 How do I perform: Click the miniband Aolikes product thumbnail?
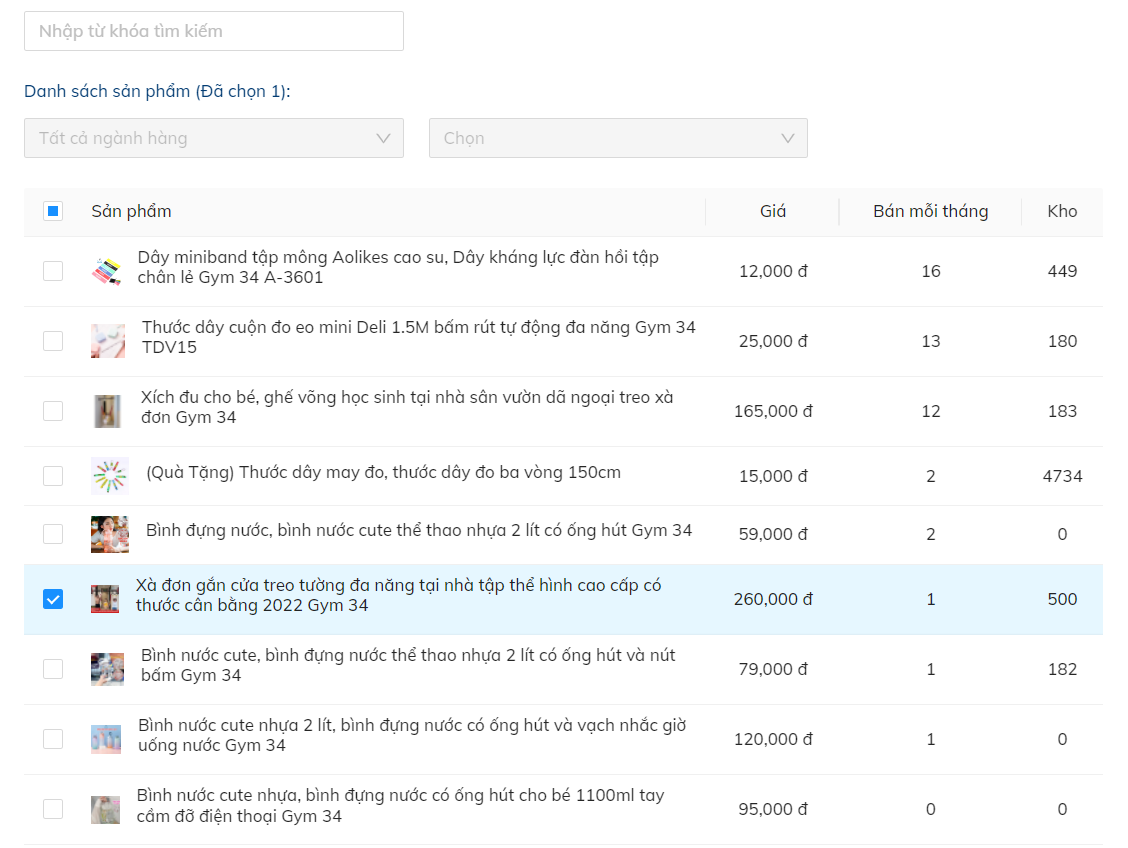tap(106, 271)
